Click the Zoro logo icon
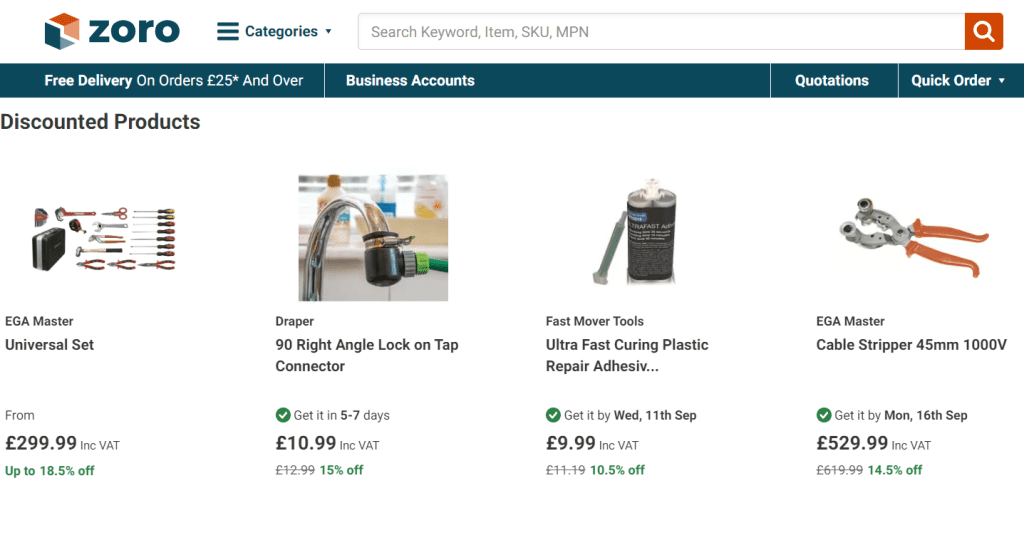Viewport: 1024px width, 550px height. (61, 31)
